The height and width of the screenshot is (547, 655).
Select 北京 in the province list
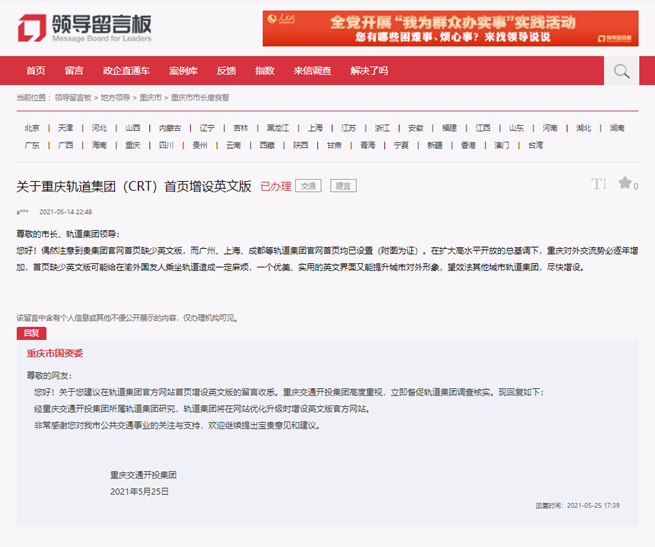32,128
